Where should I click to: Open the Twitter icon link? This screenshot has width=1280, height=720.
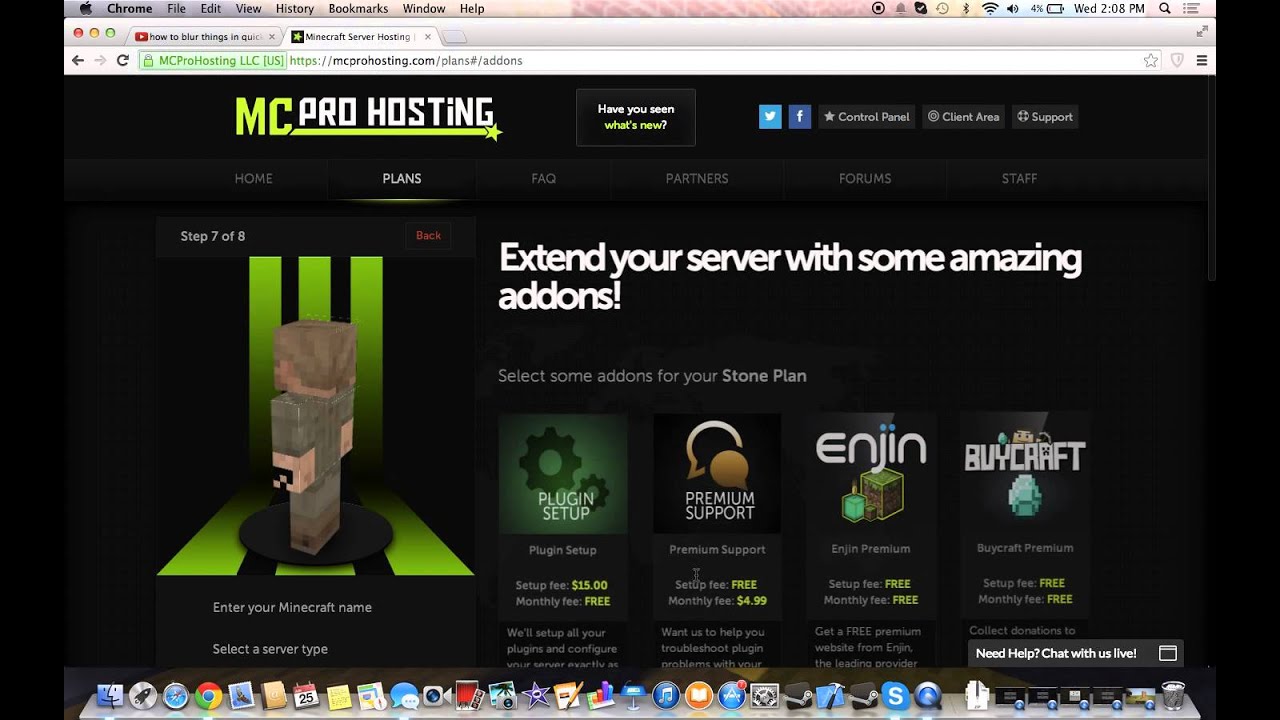(770, 117)
